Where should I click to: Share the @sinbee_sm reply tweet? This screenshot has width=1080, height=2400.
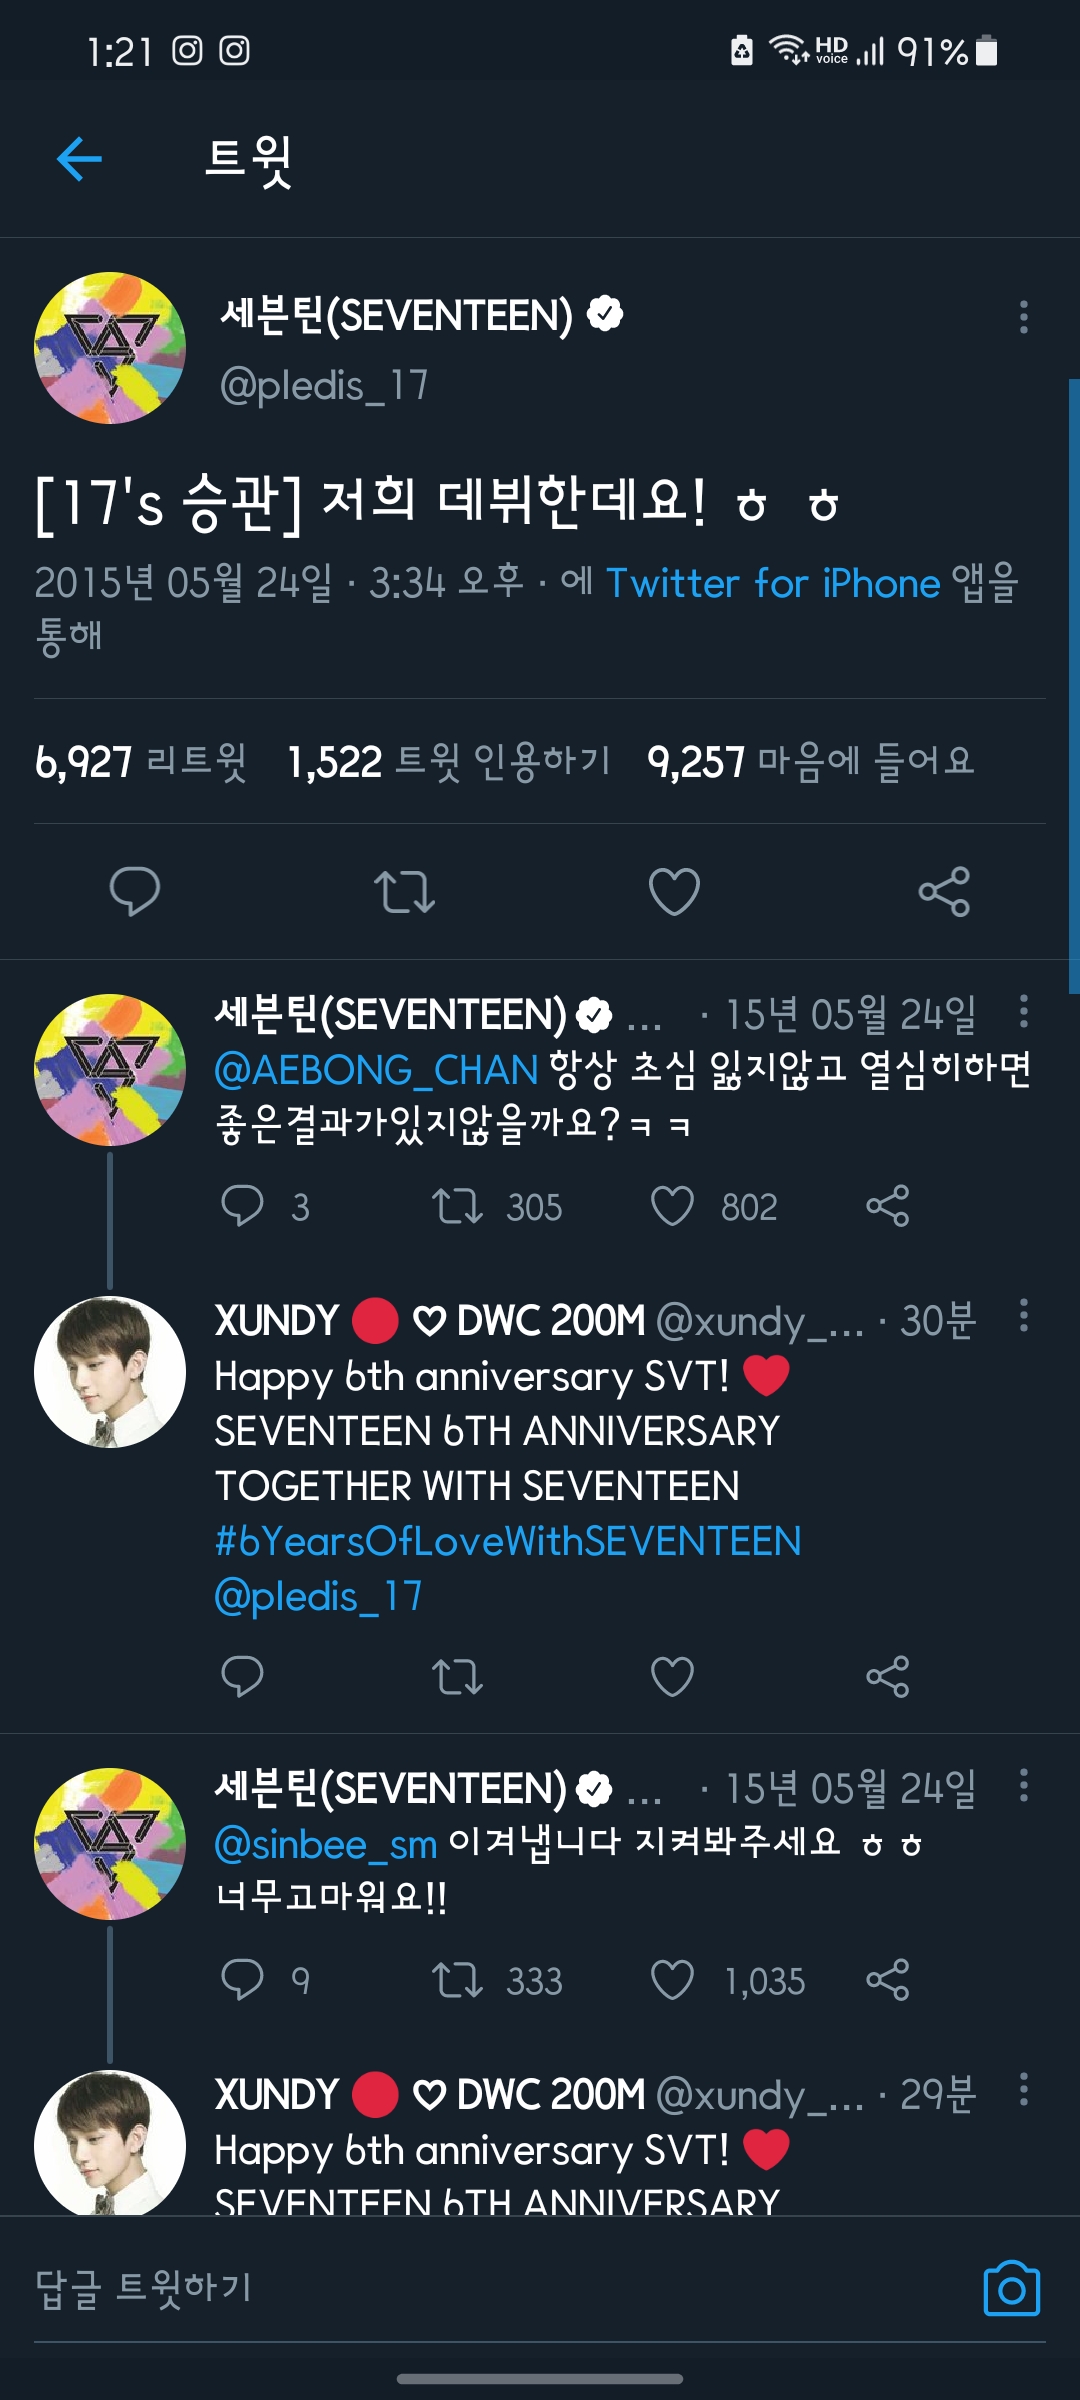(x=887, y=1980)
